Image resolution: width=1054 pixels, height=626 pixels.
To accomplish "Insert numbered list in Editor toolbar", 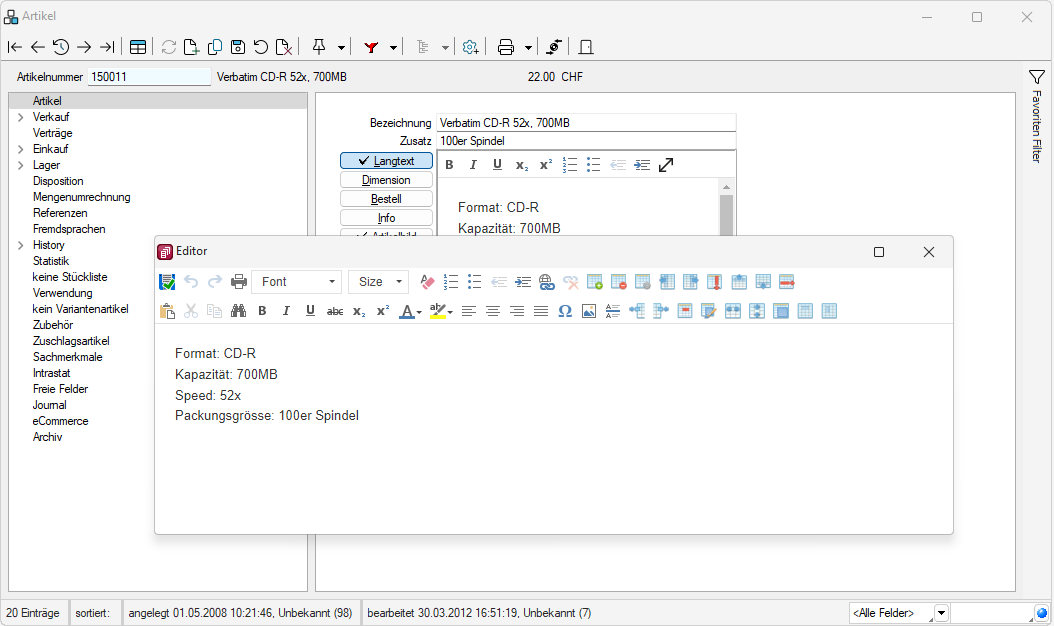I will (451, 282).
